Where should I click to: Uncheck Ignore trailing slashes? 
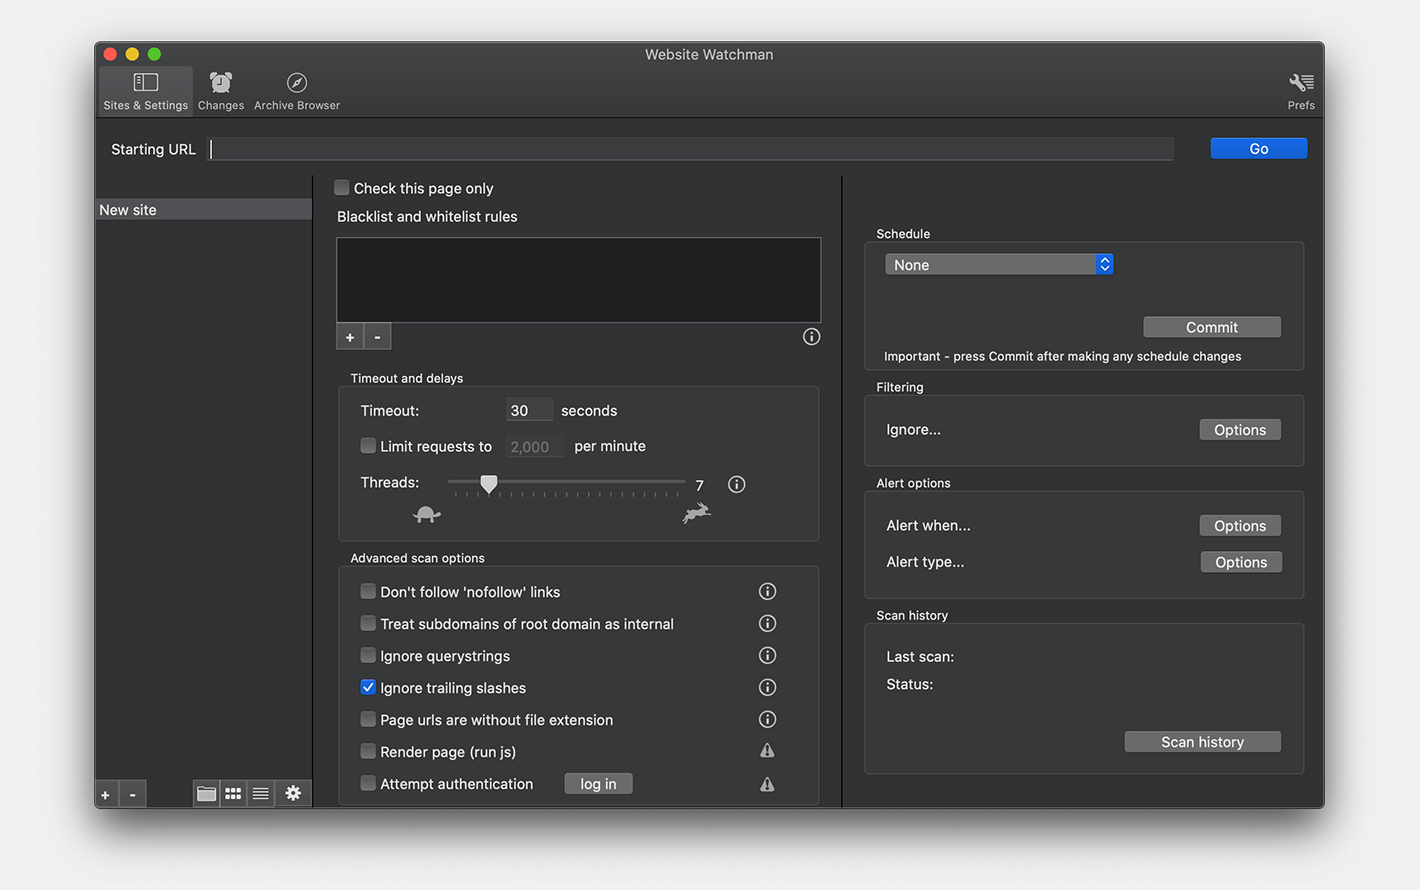pos(368,688)
